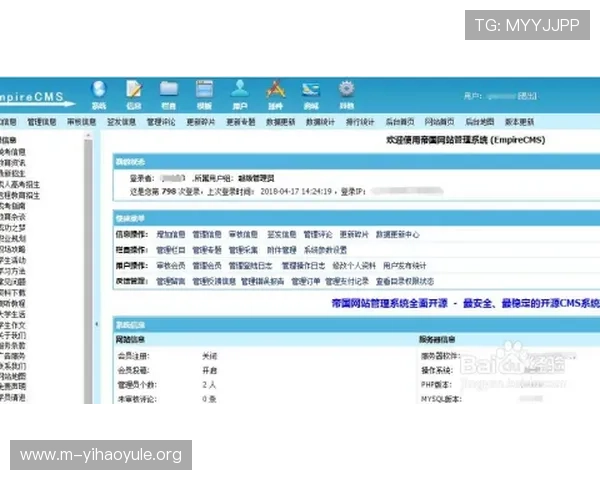Image resolution: width=600 pixels, height=480 pixels.
Task: Open the 修改个人资料 quick link
Action: point(354,266)
